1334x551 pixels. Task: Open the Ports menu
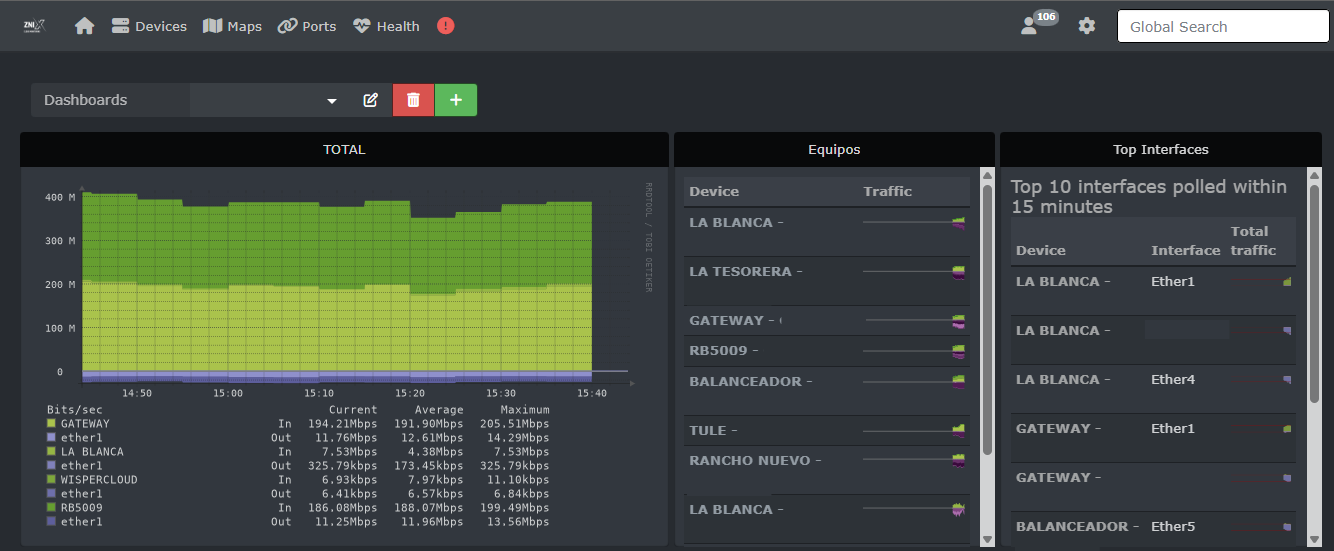coord(307,26)
